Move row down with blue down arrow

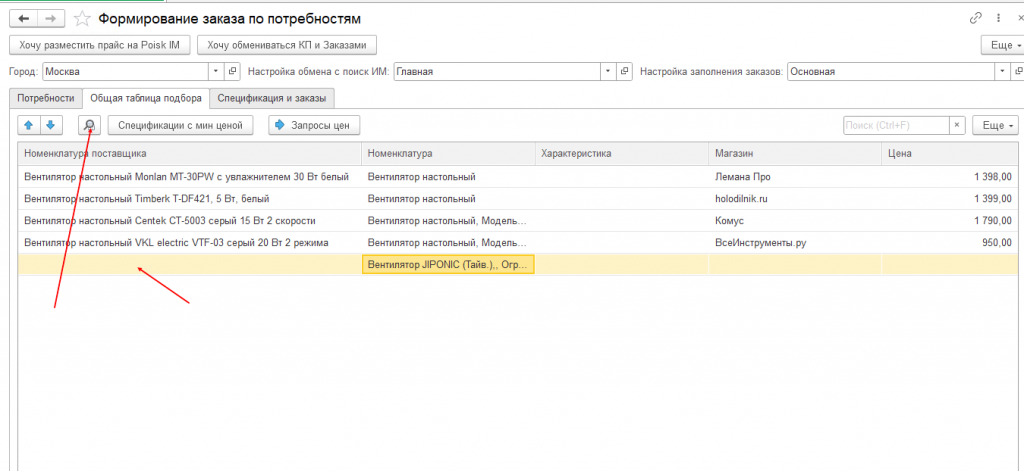tap(51, 125)
